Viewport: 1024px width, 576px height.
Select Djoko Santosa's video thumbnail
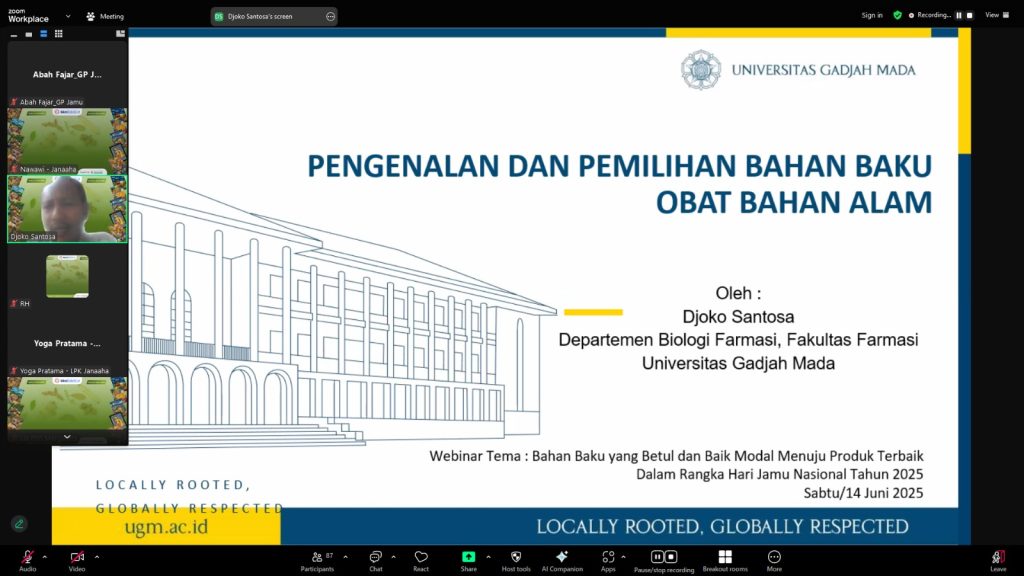pos(67,209)
